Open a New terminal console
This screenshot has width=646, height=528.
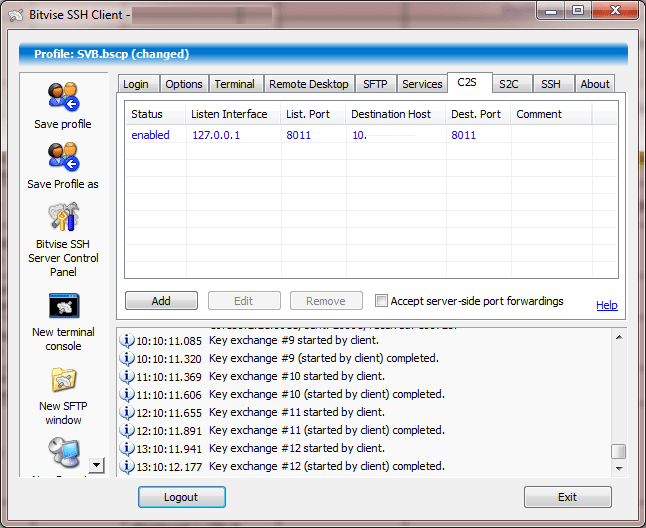point(63,306)
